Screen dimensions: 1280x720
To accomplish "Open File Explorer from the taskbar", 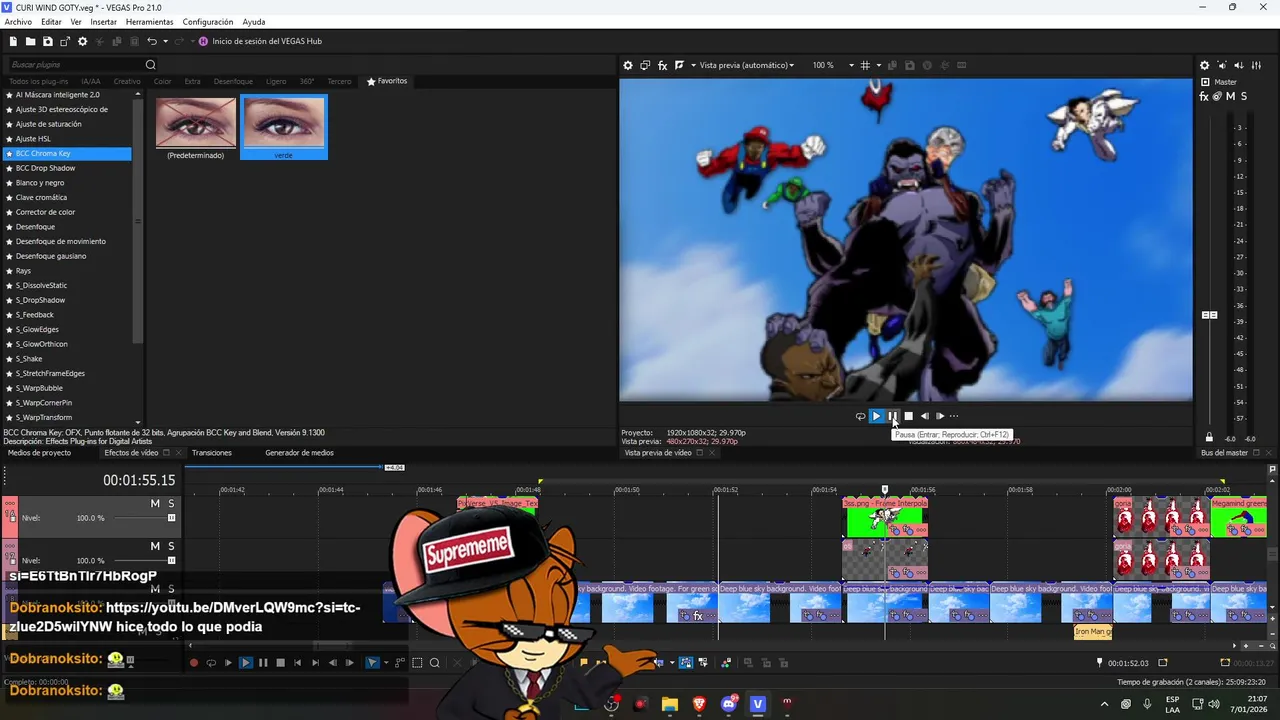I will tap(669, 704).
